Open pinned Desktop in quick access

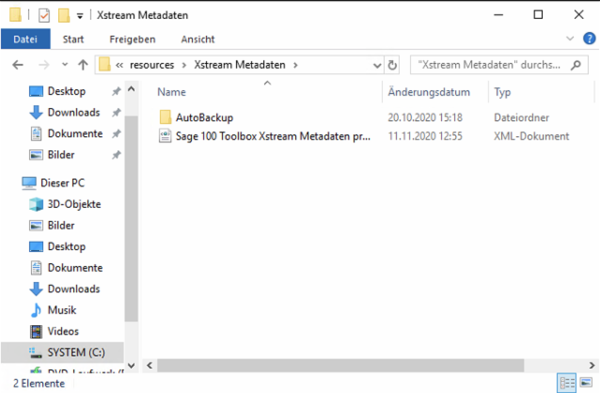67,91
